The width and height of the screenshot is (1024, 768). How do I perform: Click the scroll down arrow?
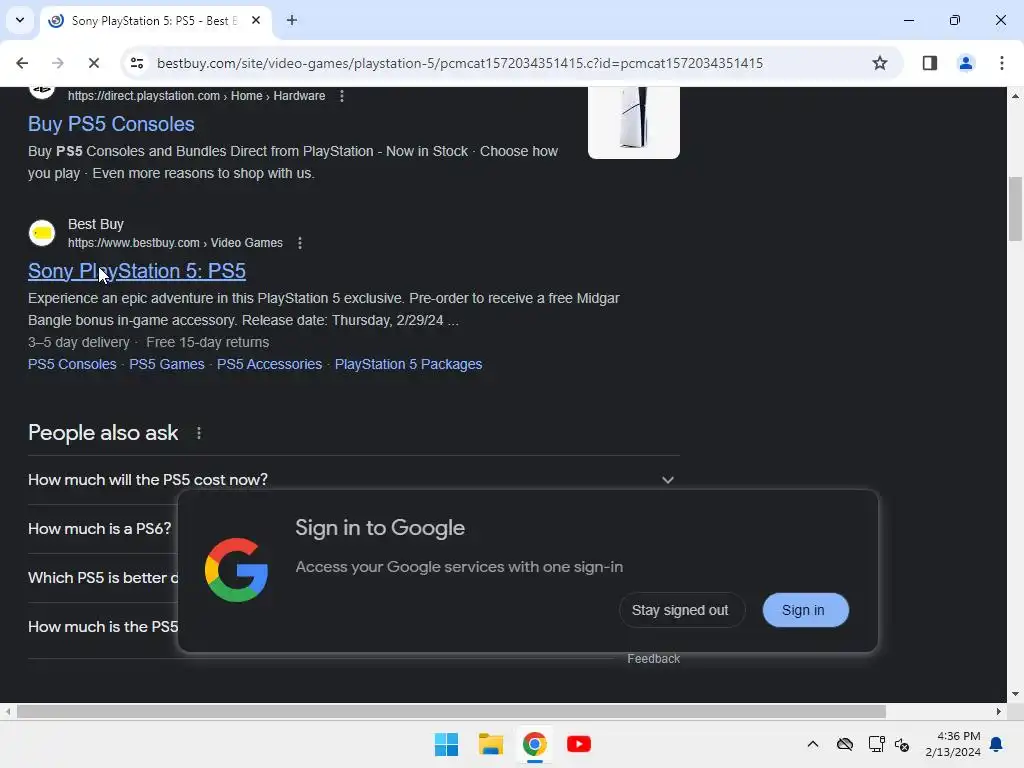point(1015,694)
